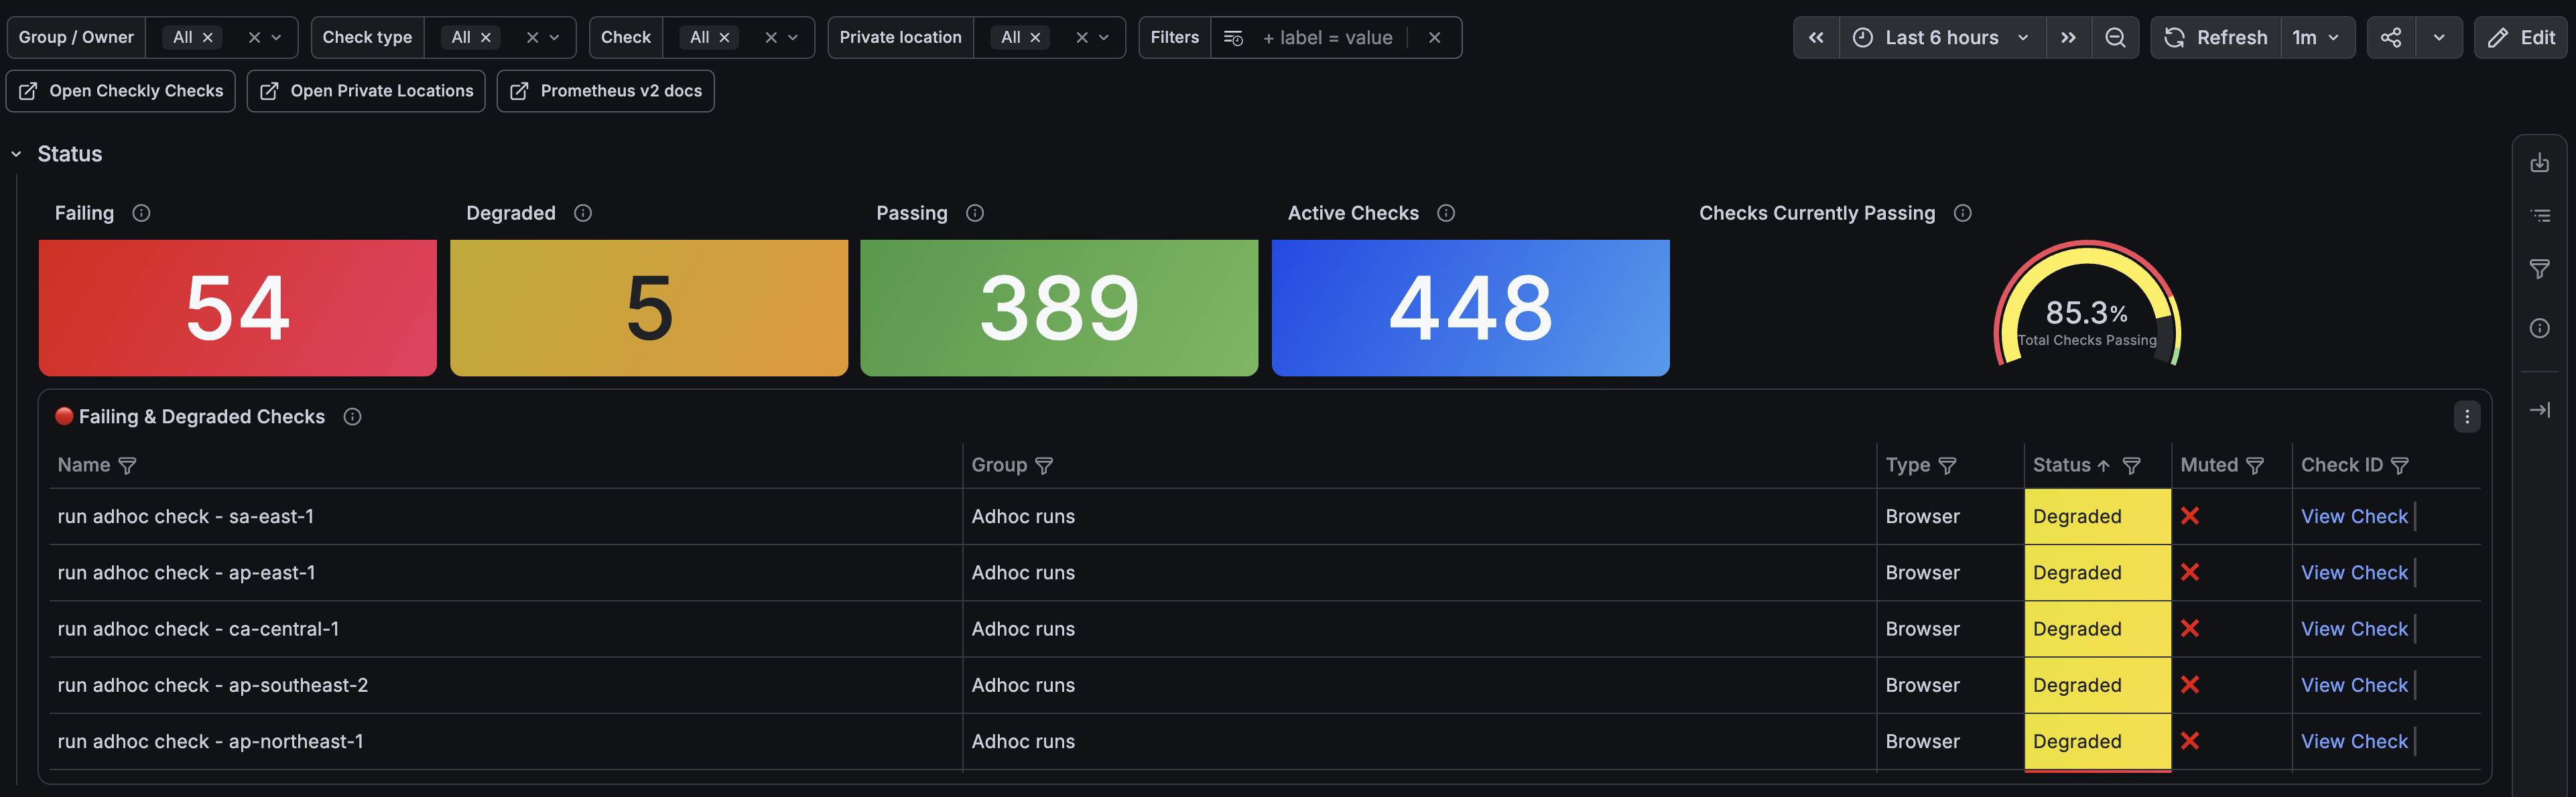Remove the All chip in Check type

pyautogui.click(x=486, y=38)
